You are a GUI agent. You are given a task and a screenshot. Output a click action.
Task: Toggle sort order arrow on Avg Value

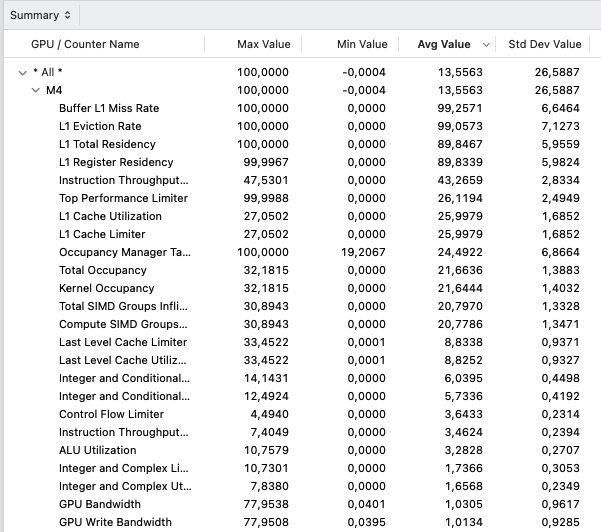pos(486,45)
